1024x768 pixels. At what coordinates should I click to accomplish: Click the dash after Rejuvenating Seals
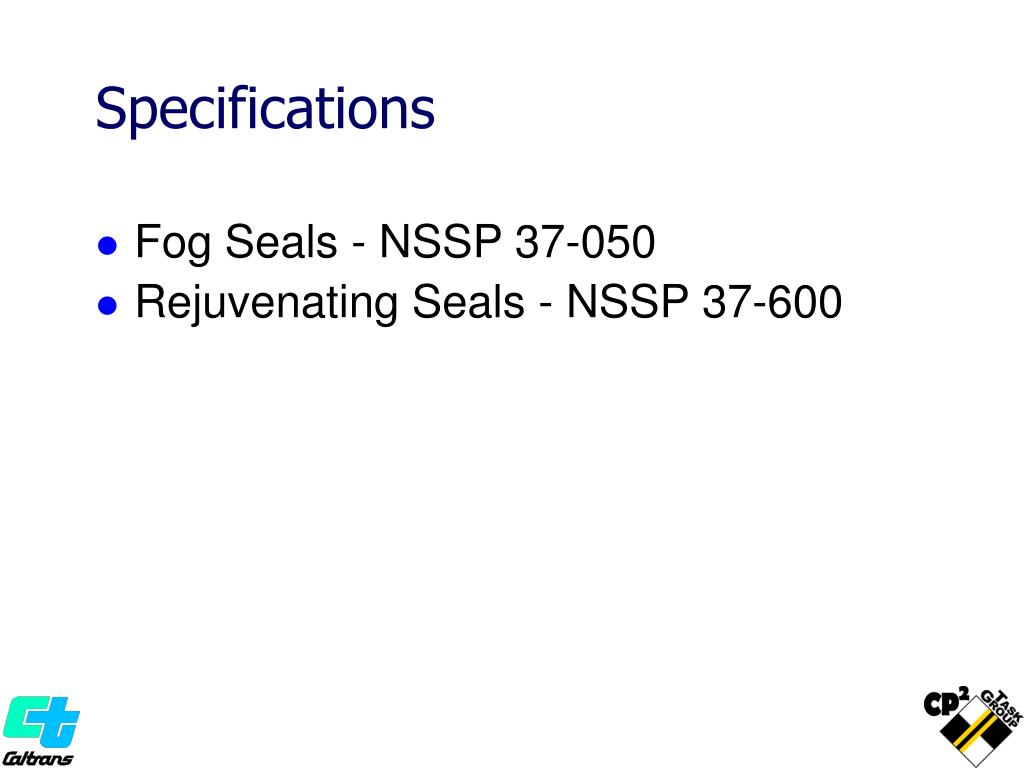point(546,304)
